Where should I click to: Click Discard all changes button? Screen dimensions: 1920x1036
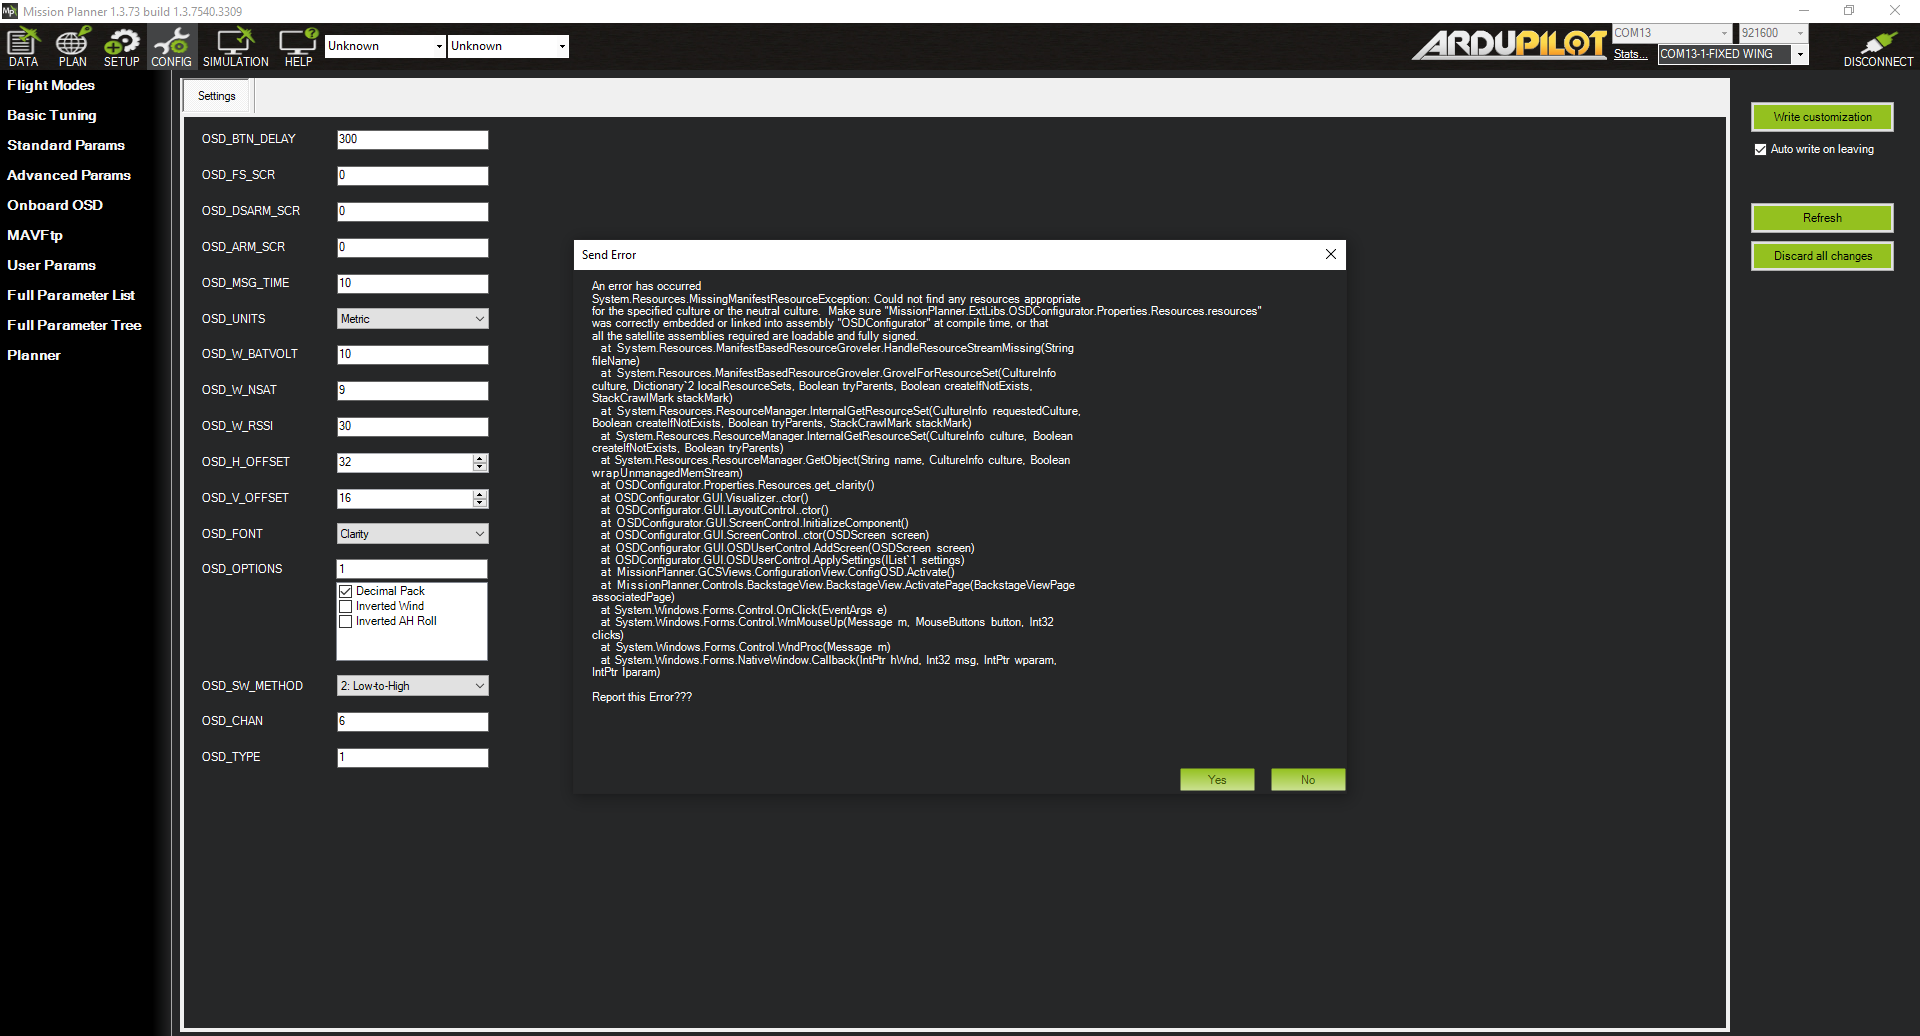[1822, 256]
